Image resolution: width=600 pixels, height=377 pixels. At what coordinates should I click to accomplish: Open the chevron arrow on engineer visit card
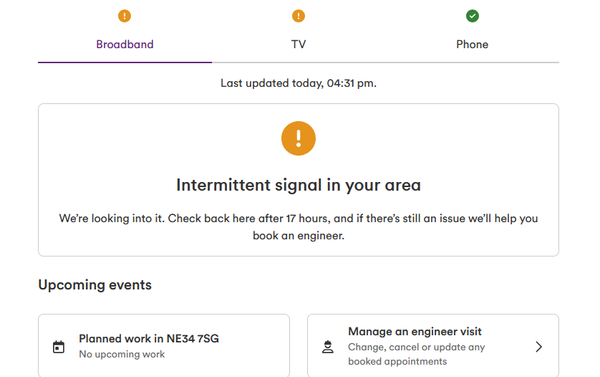pyautogui.click(x=539, y=347)
